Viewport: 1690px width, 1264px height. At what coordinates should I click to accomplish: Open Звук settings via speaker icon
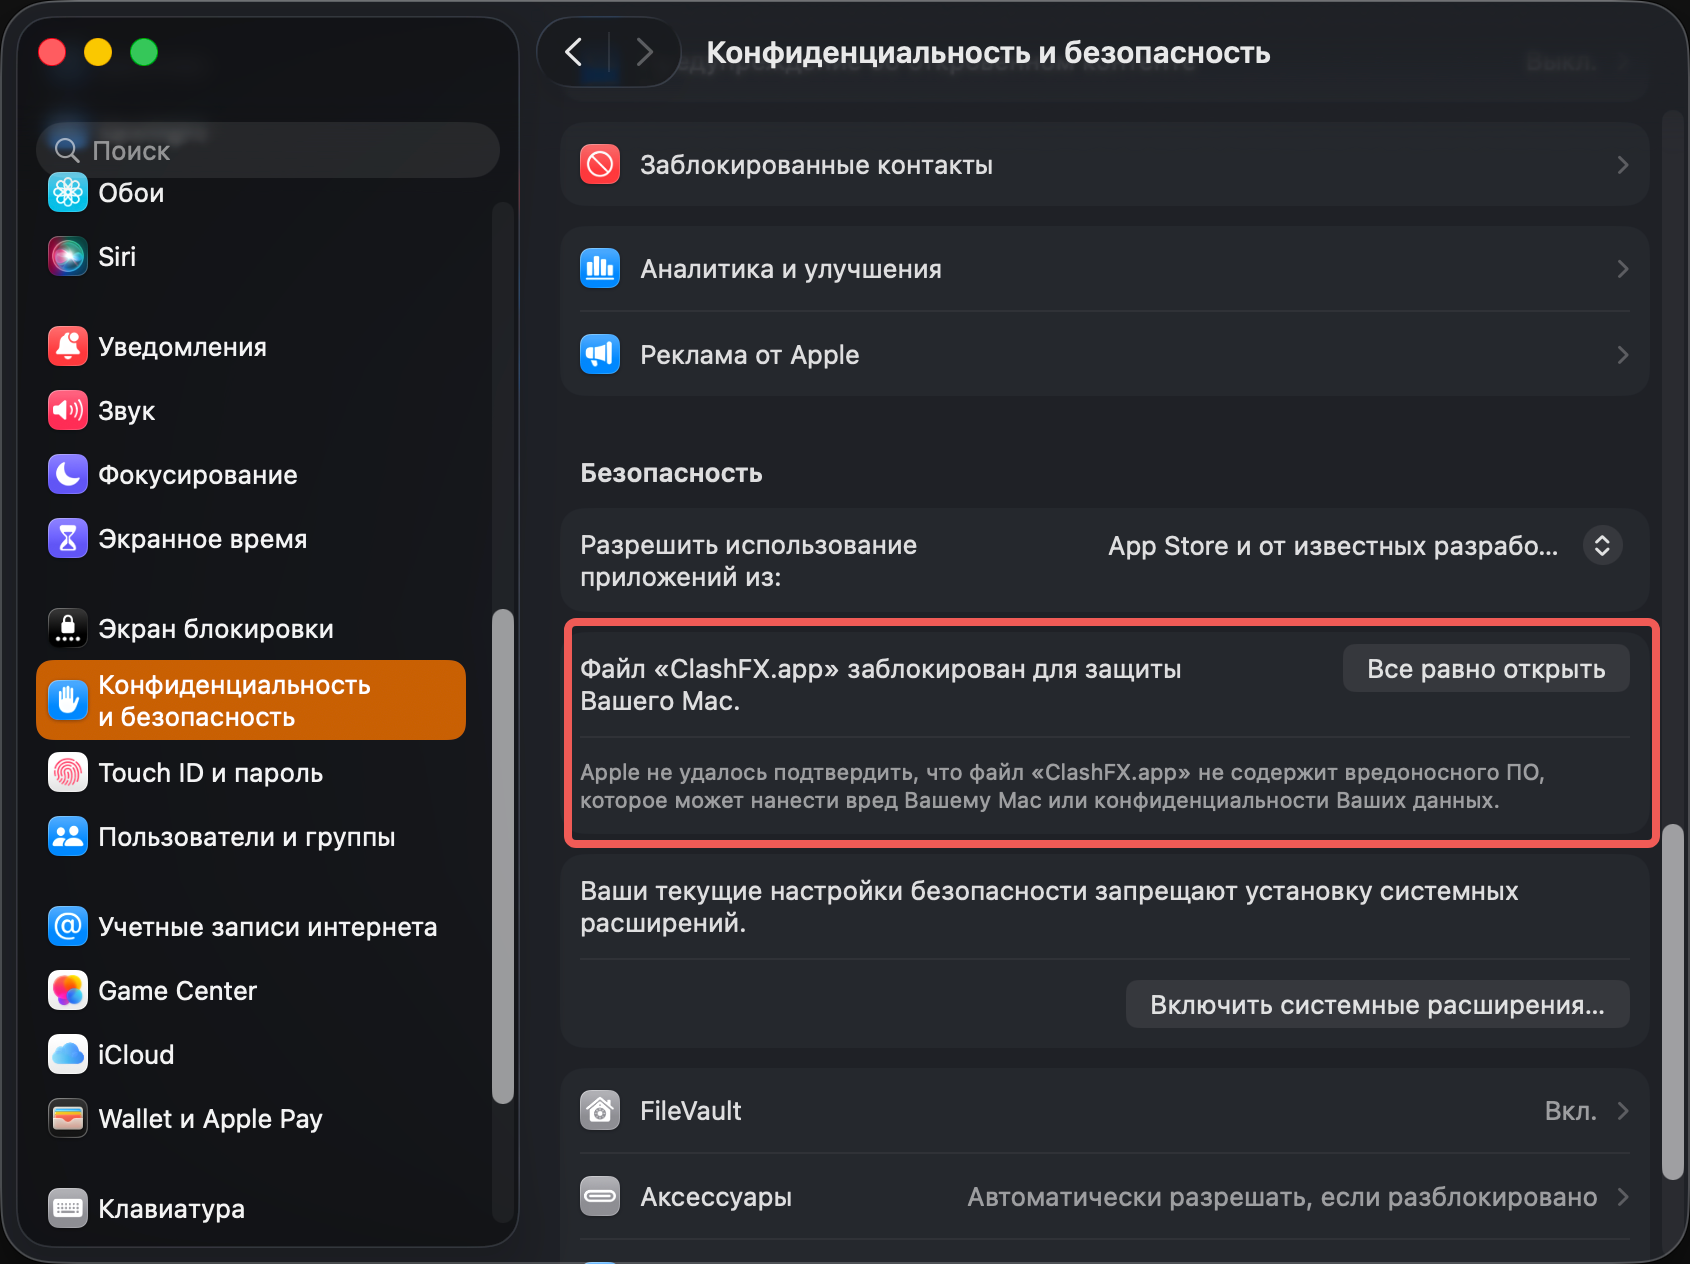pyautogui.click(x=66, y=410)
